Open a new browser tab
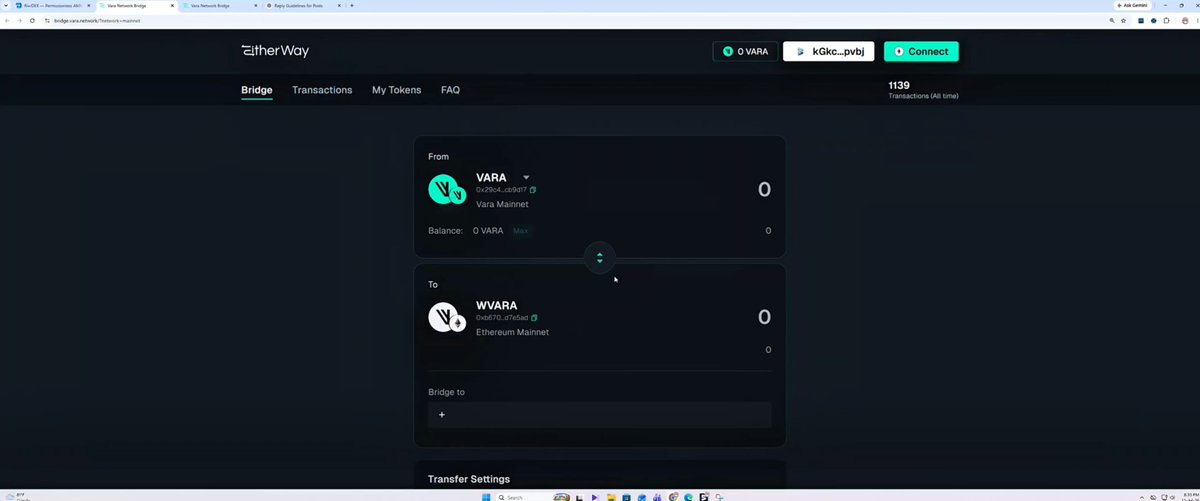Image resolution: width=1200 pixels, height=501 pixels. pos(351,6)
